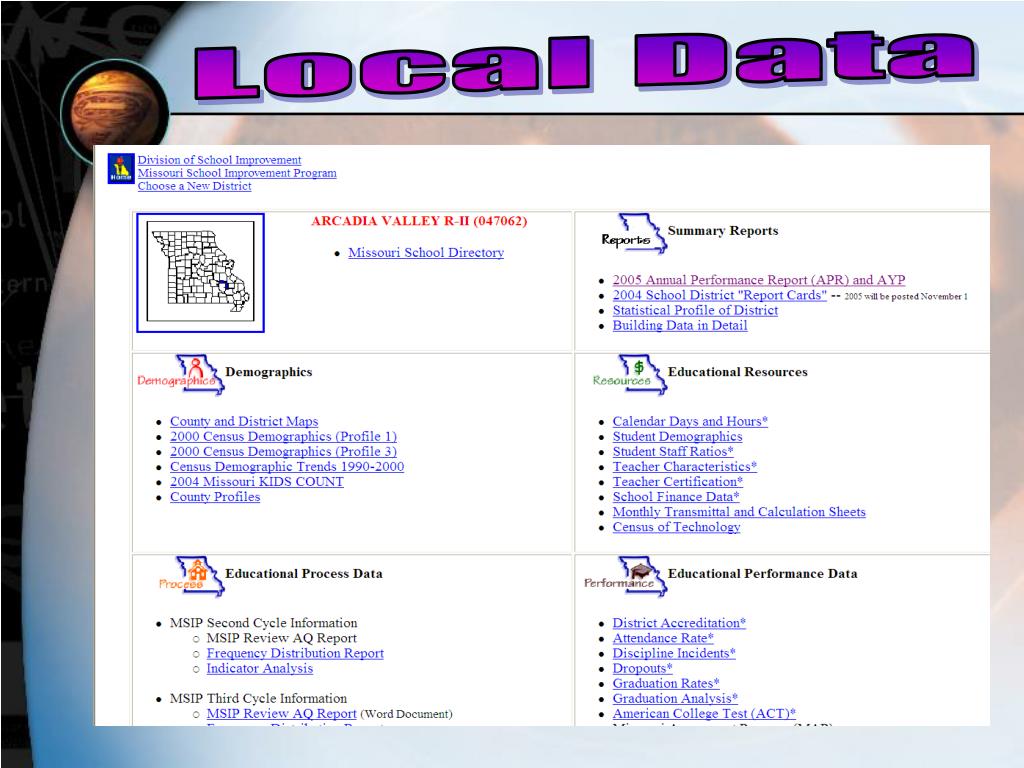Image resolution: width=1024 pixels, height=768 pixels.
Task: Open Teacher Characteristics link
Action: click(x=684, y=467)
